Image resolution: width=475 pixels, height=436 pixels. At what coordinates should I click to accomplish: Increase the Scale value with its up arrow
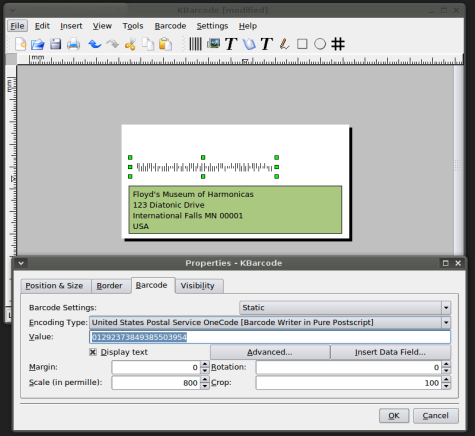point(205,379)
